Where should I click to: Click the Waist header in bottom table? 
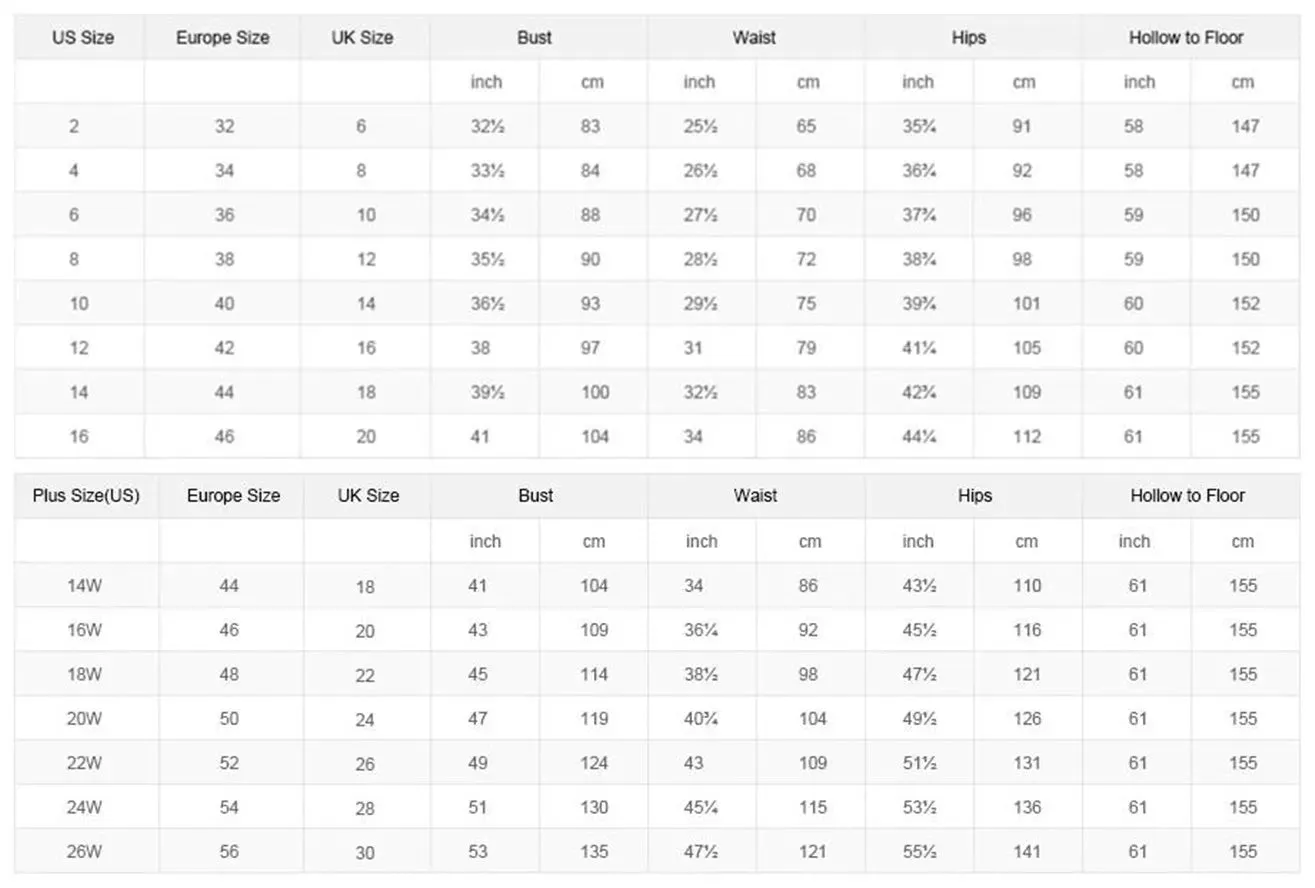pos(755,496)
